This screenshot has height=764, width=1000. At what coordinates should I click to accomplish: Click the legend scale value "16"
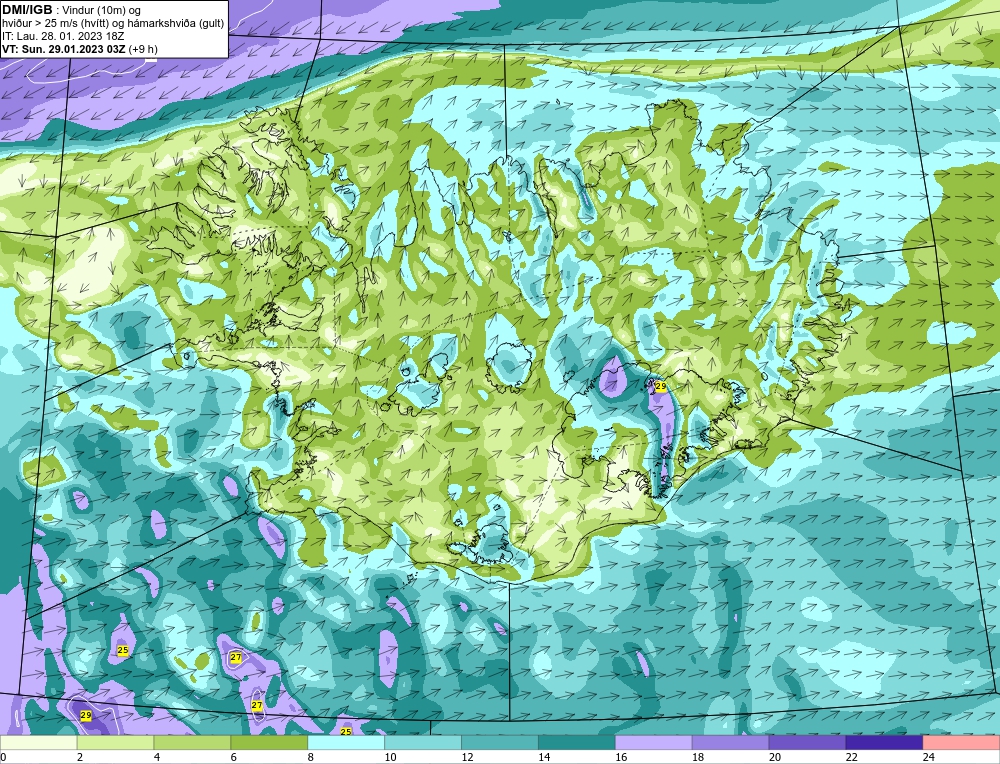point(621,757)
